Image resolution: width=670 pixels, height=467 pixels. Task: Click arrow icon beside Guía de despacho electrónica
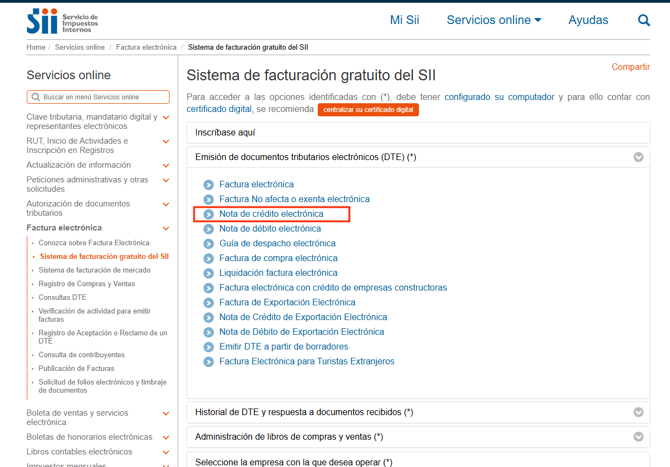click(209, 244)
